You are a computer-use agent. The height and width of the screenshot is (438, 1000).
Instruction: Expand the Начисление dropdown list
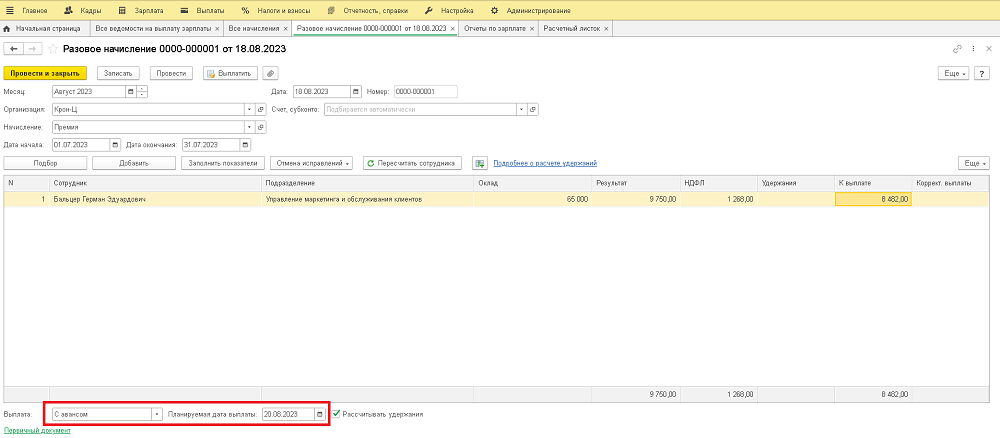pyautogui.click(x=248, y=127)
